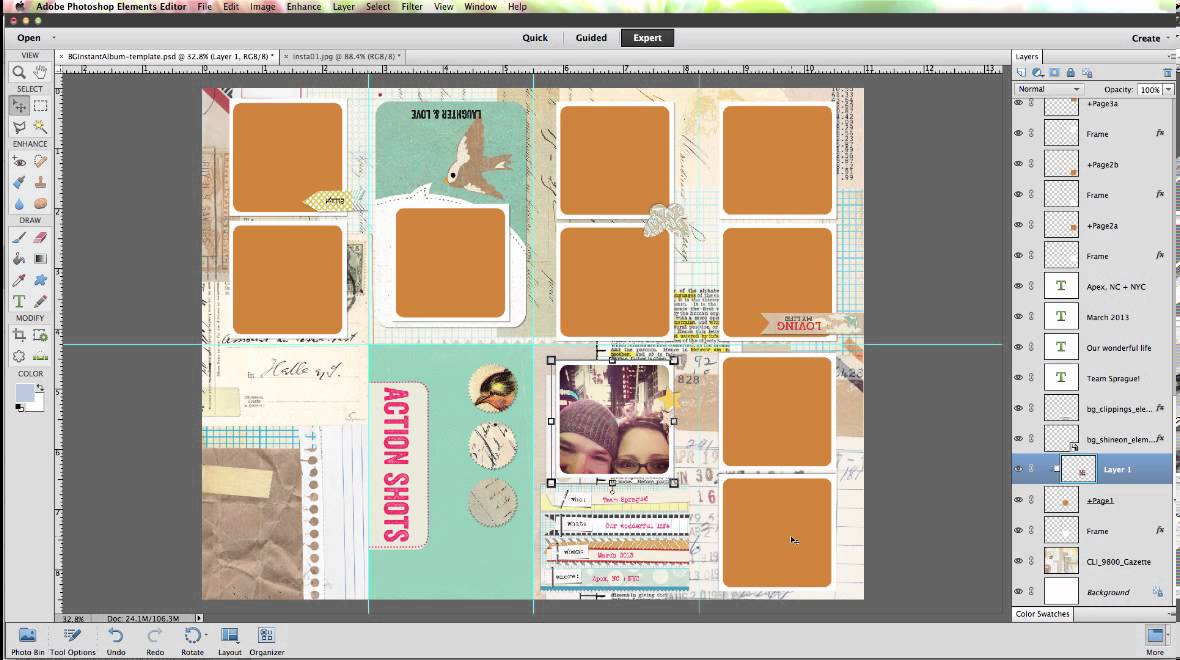Select the Zoom tool

click(19, 72)
